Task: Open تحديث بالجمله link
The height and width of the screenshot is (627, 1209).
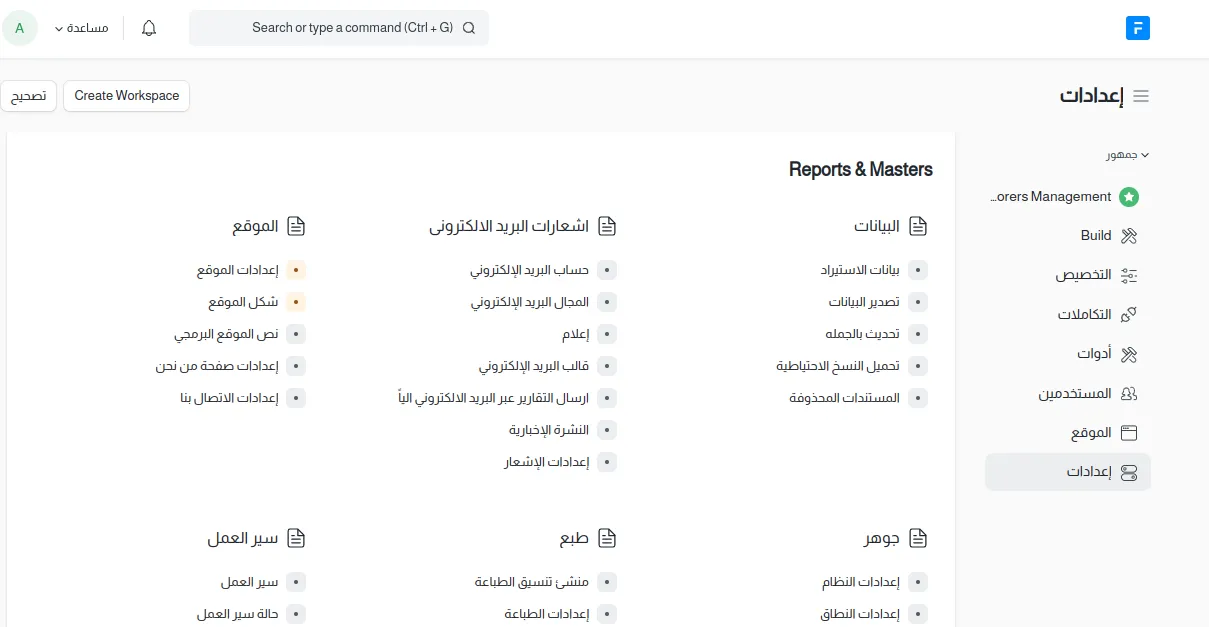Action: 862,334
